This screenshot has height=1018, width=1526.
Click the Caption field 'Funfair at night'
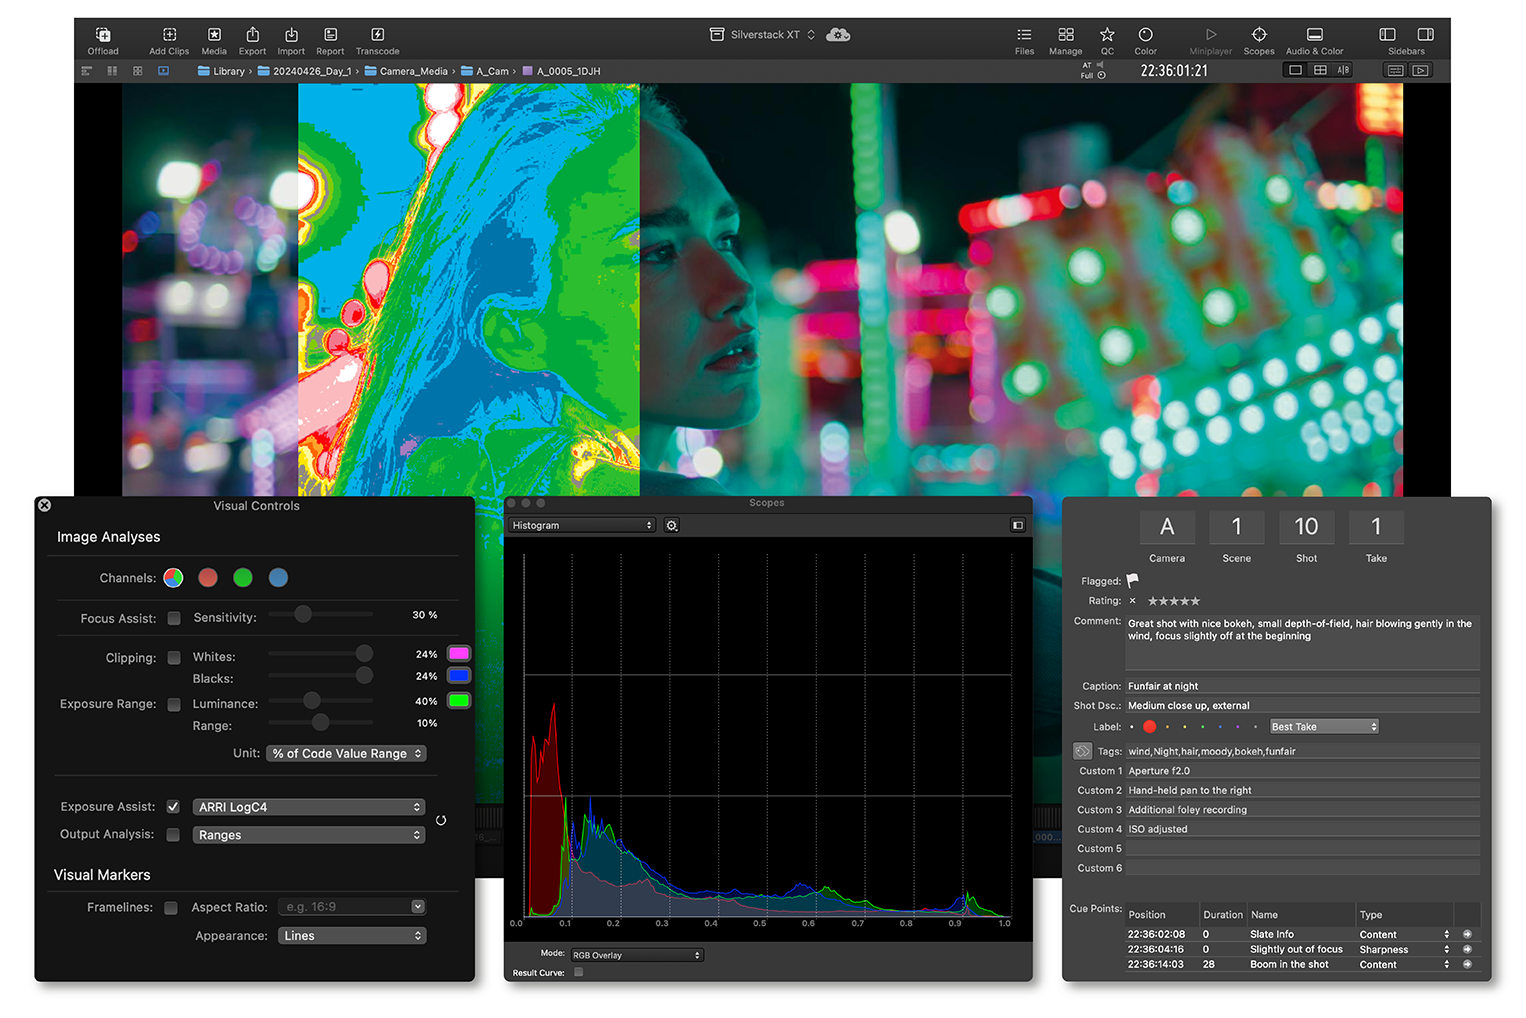point(1301,686)
